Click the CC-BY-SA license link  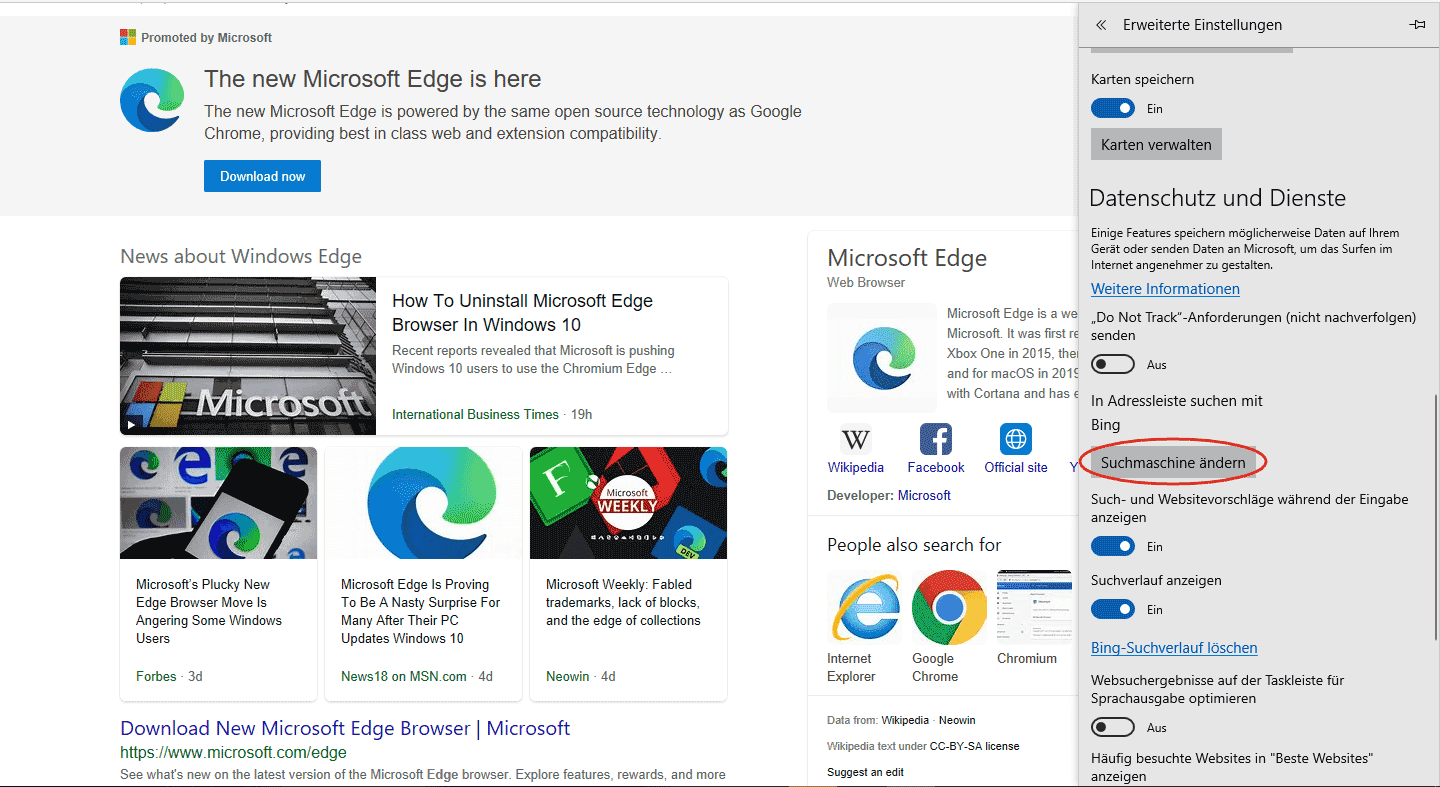pos(974,746)
